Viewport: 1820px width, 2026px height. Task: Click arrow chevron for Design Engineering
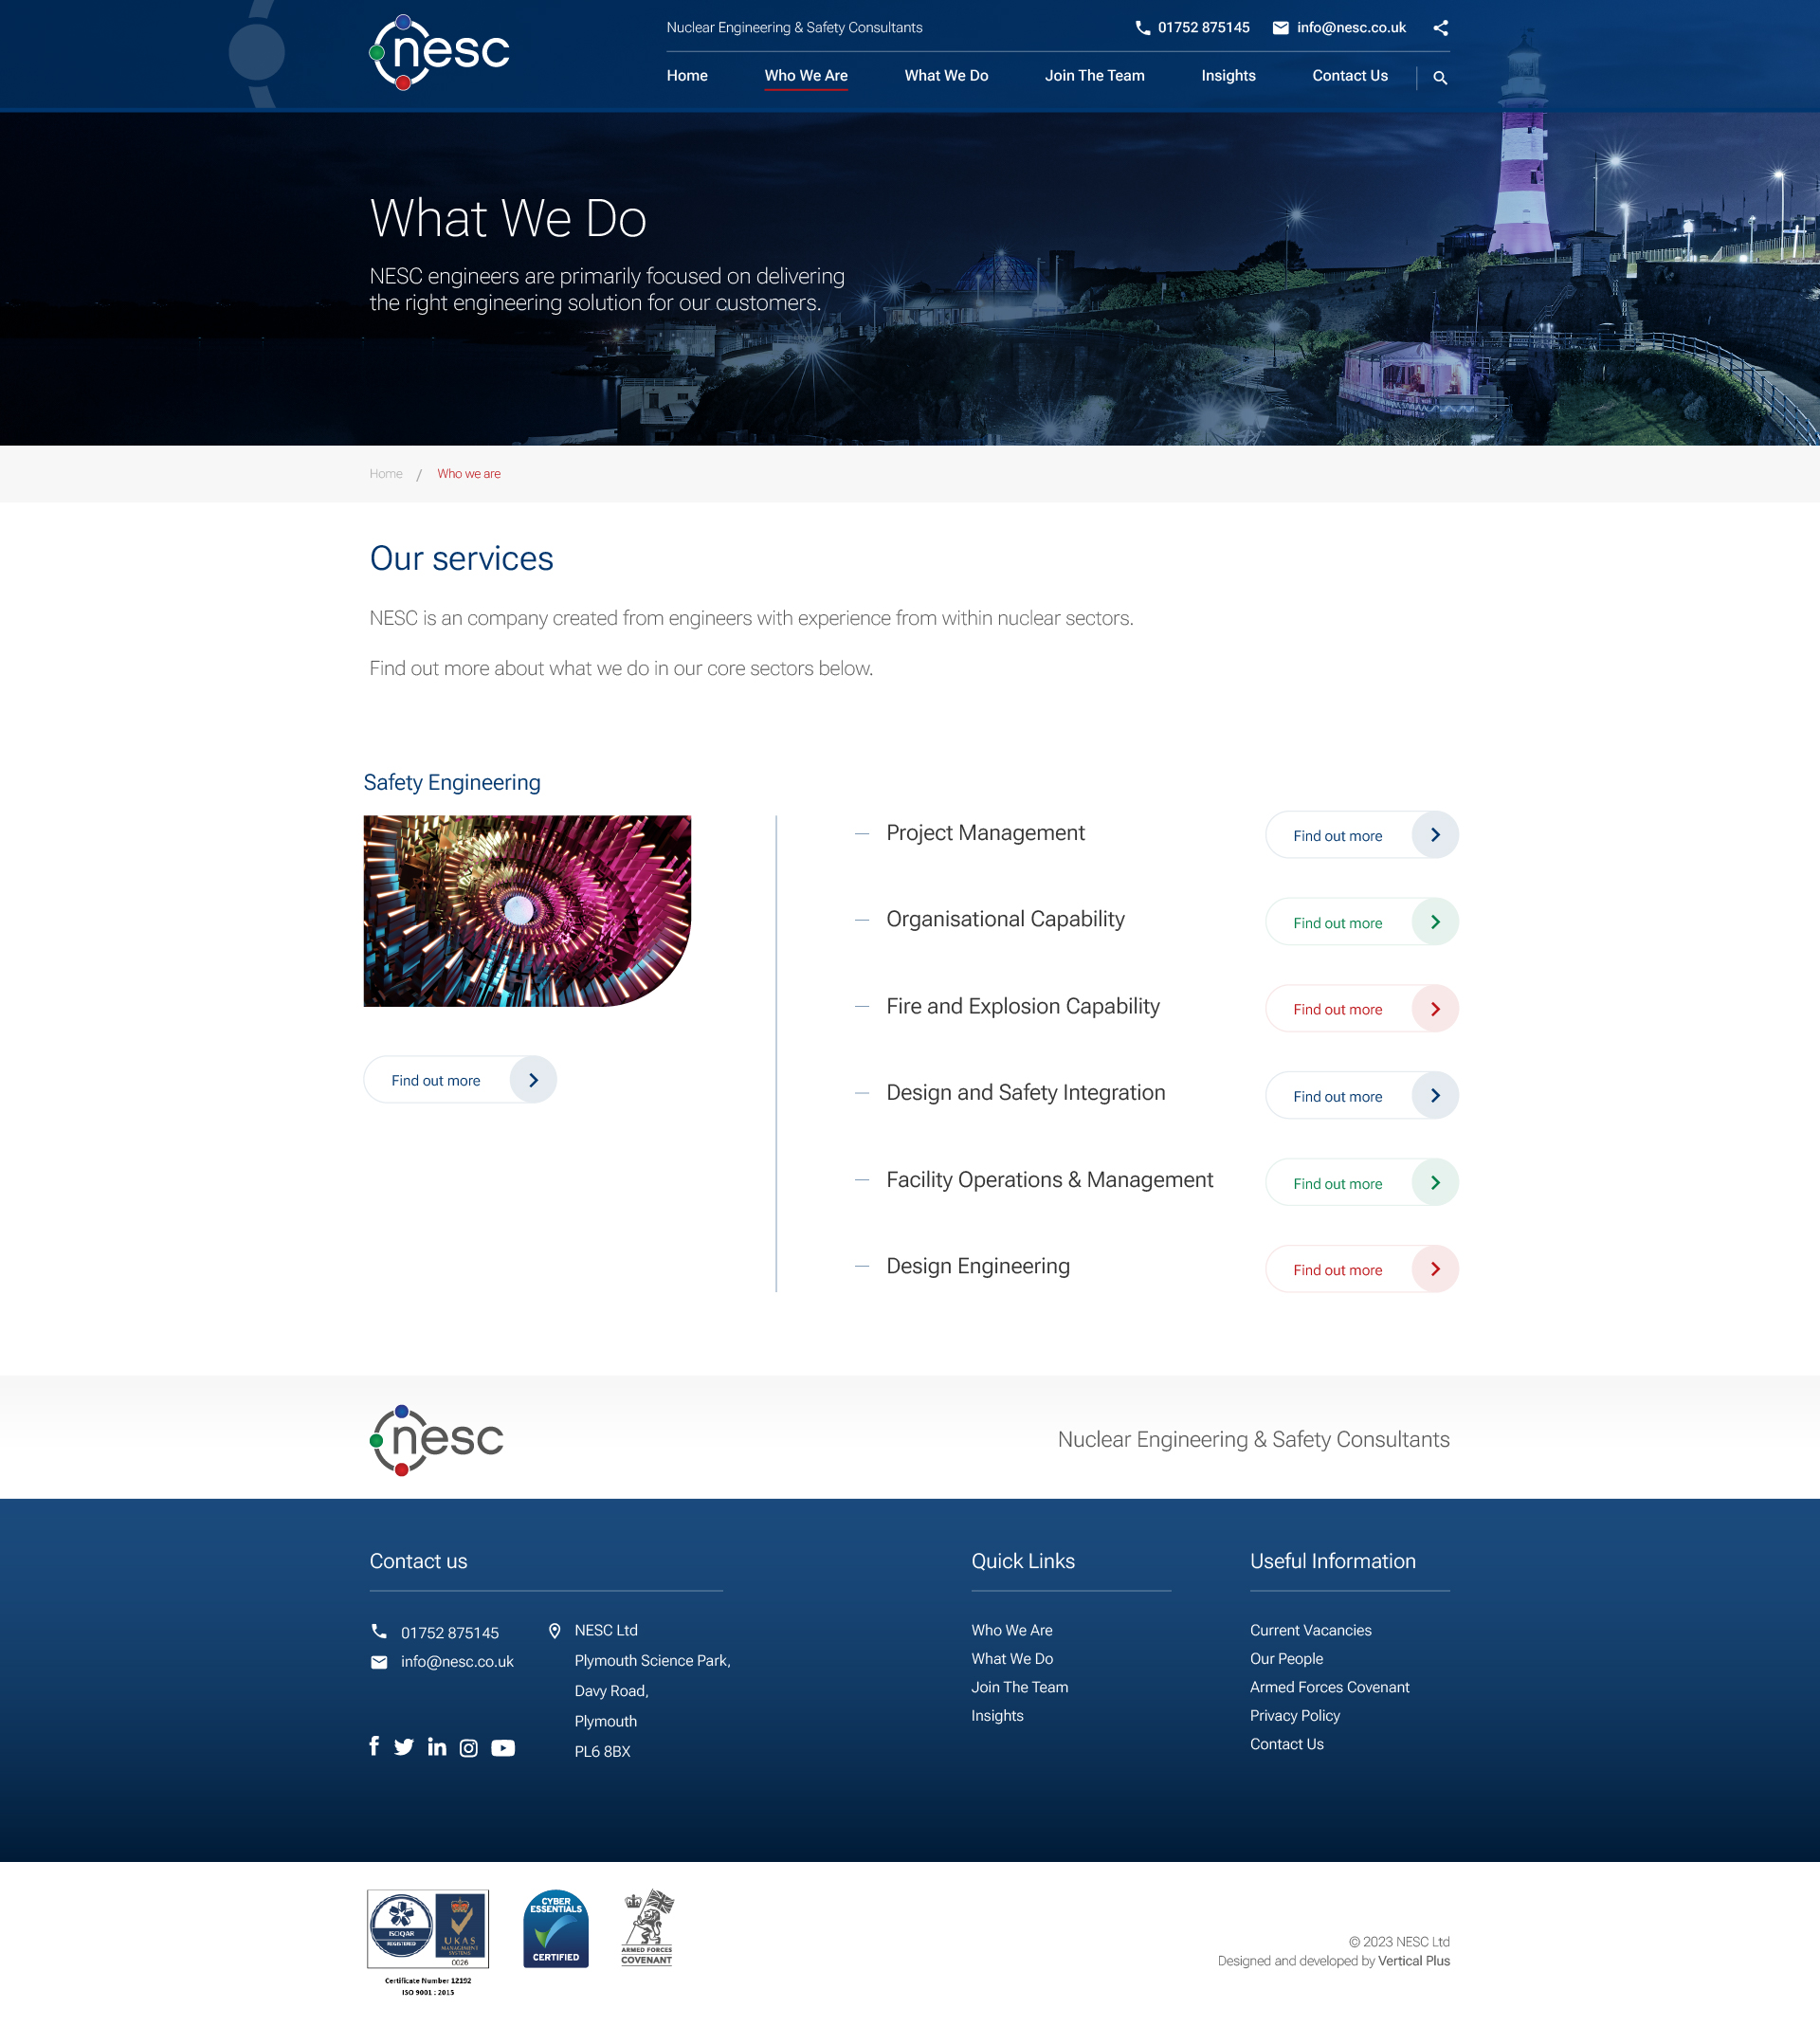tap(1435, 1269)
